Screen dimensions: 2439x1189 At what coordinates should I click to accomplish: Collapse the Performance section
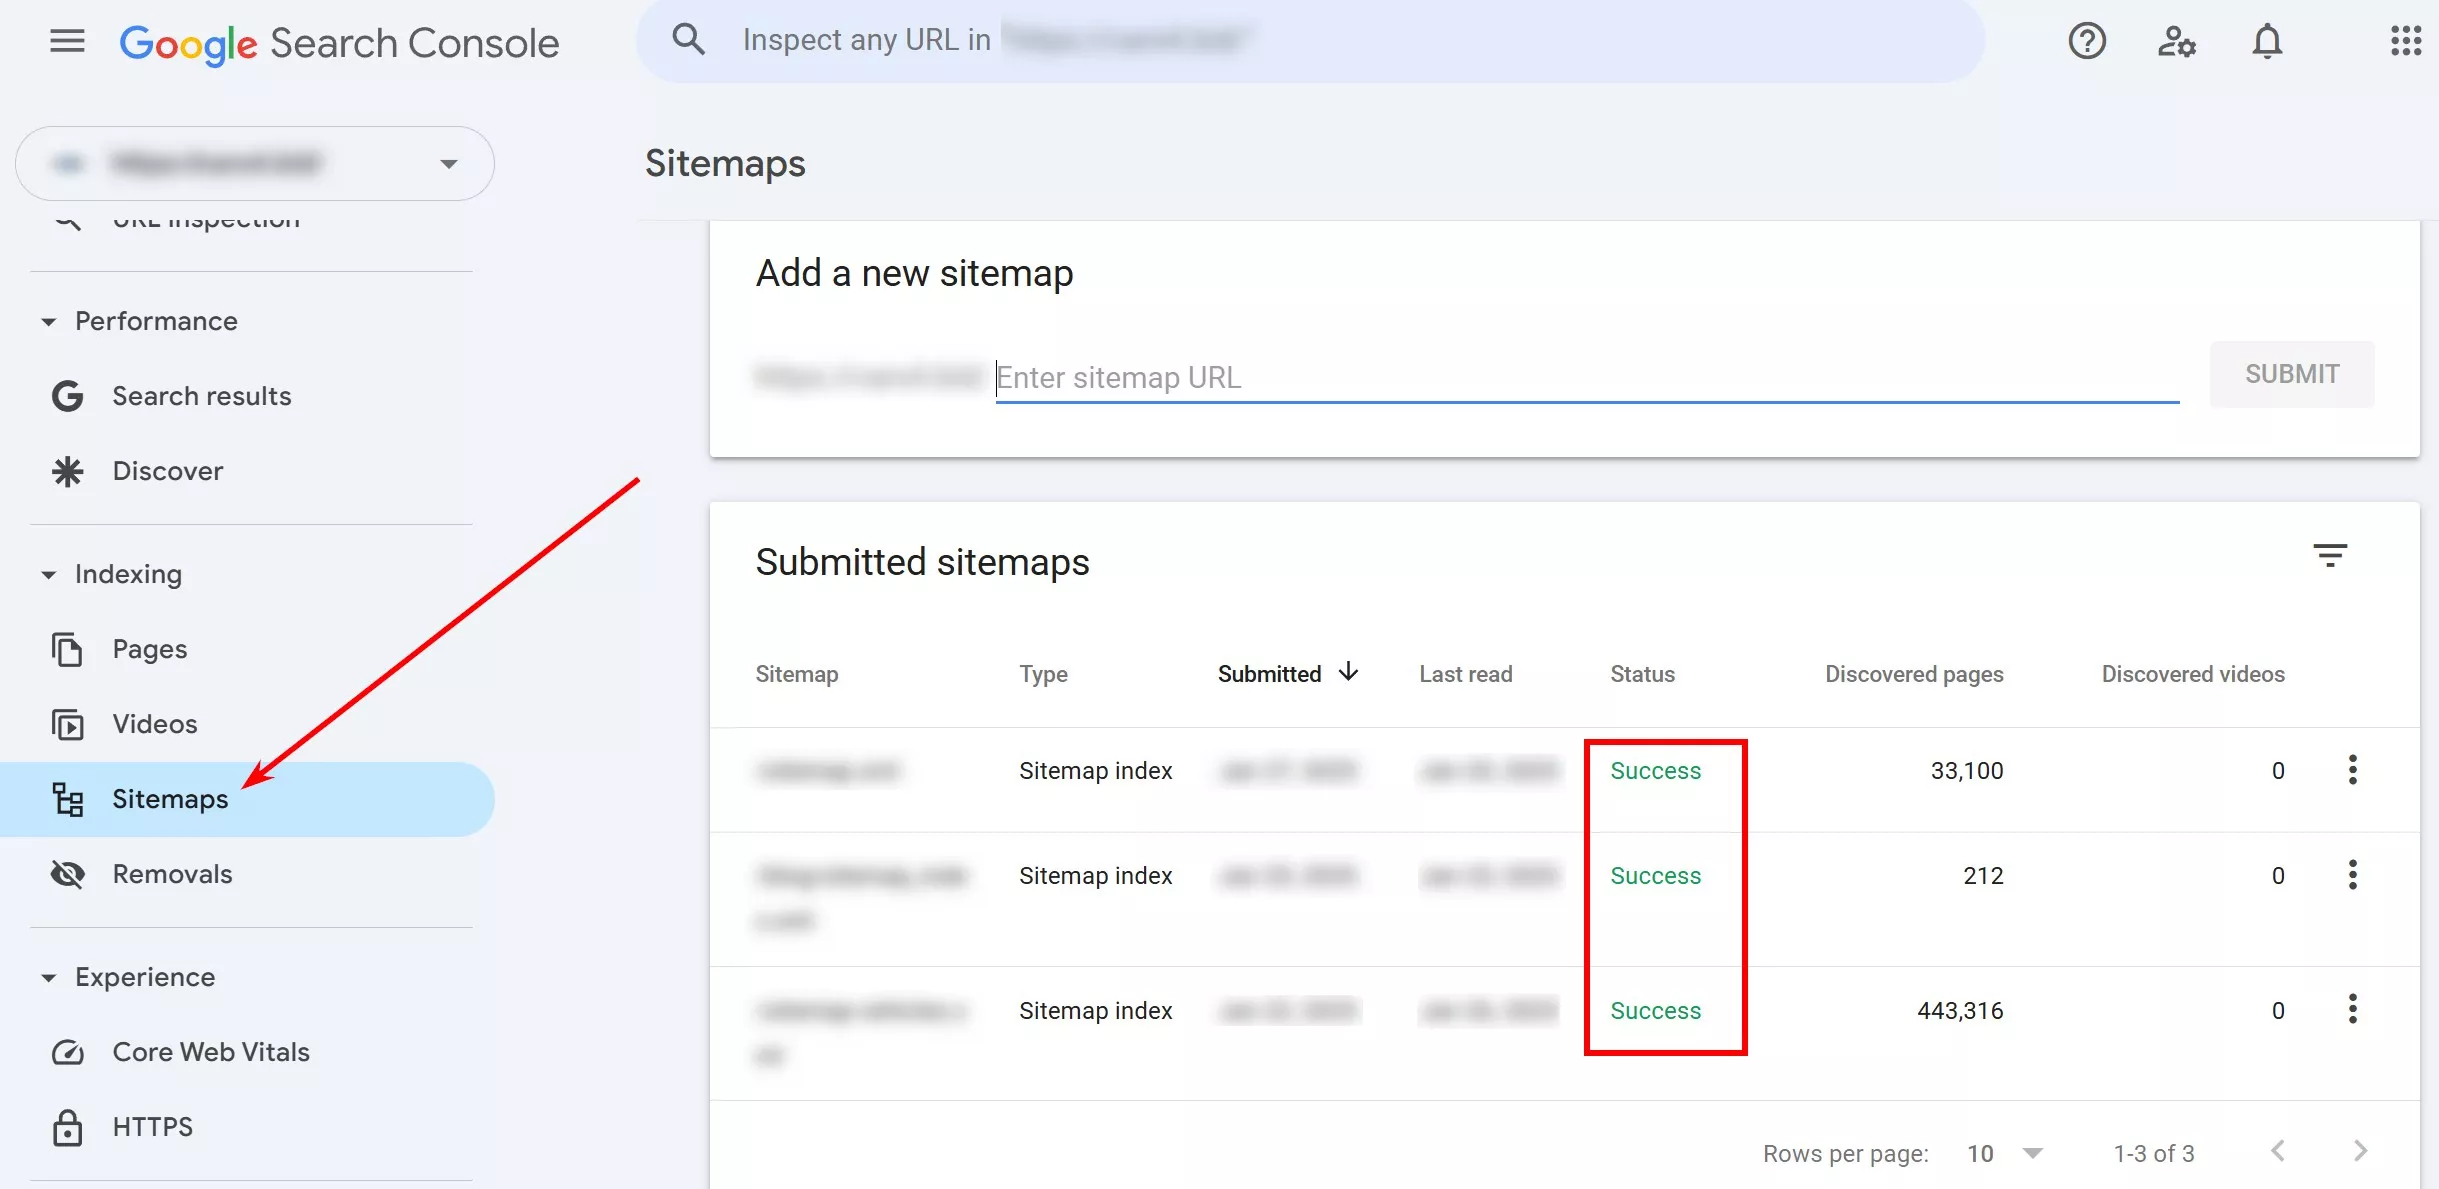click(48, 322)
